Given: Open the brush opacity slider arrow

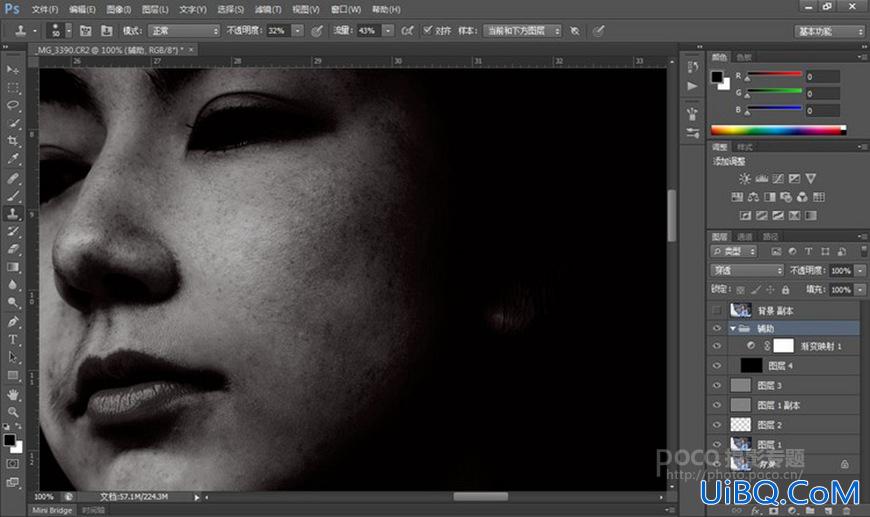Looking at the screenshot, I should point(298,31).
